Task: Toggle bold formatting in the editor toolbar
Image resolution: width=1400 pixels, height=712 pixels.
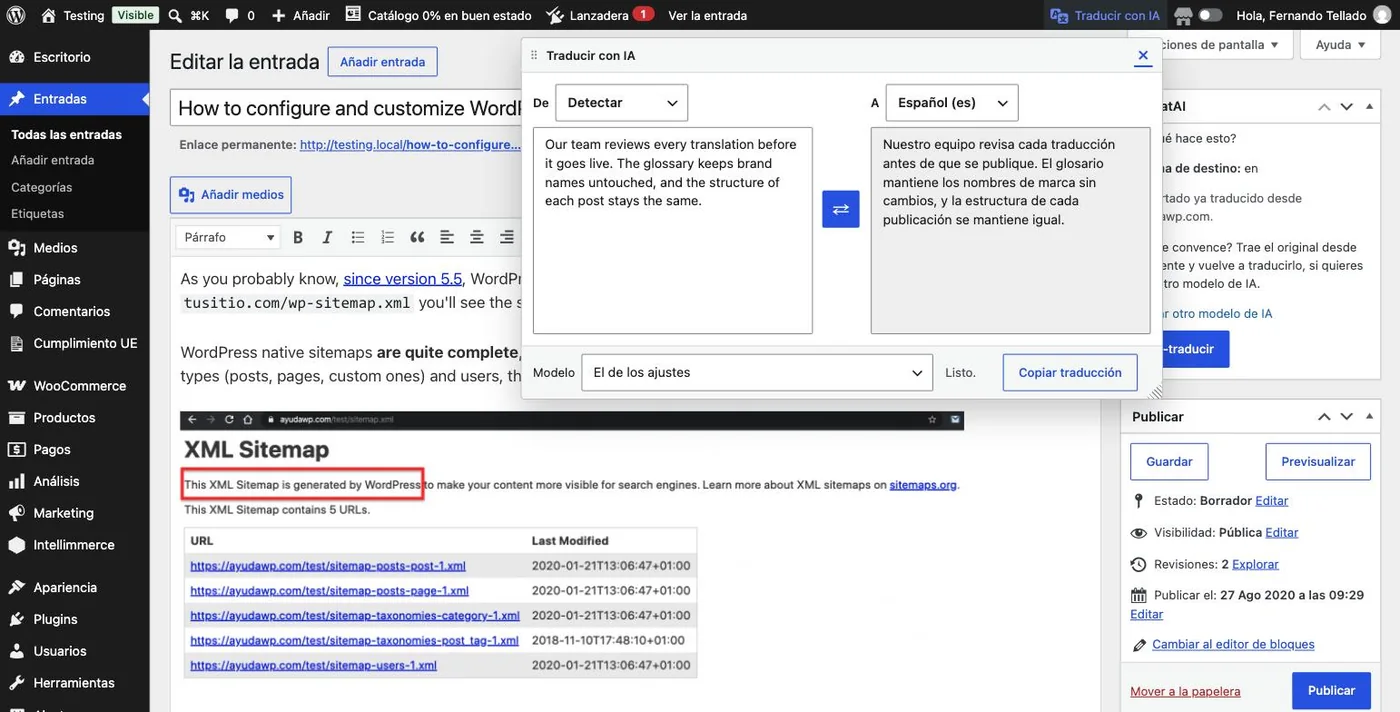Action: (298, 237)
